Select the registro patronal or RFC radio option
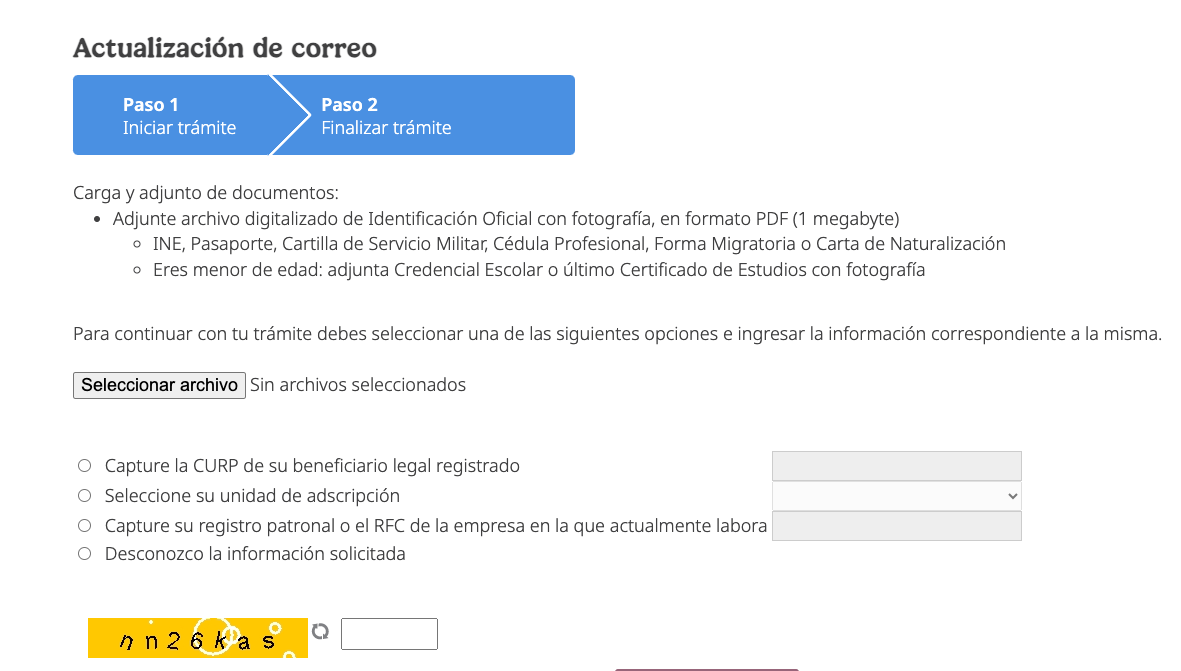Viewport: 1181px width, 671px height. coord(85,526)
